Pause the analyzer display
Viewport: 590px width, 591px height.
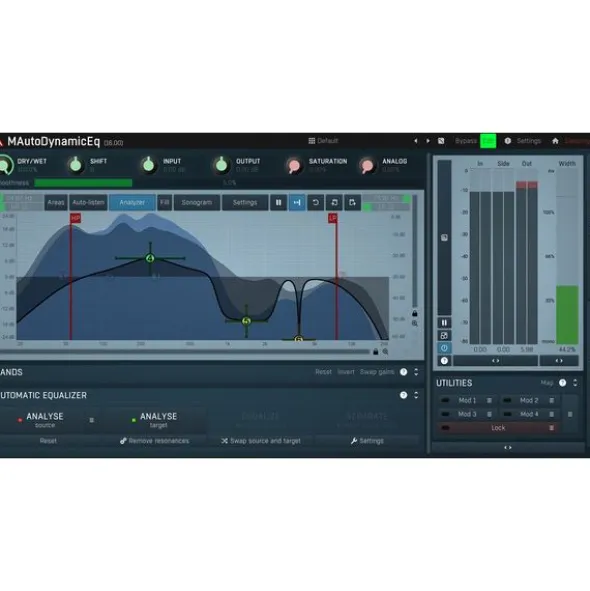pos(279,202)
